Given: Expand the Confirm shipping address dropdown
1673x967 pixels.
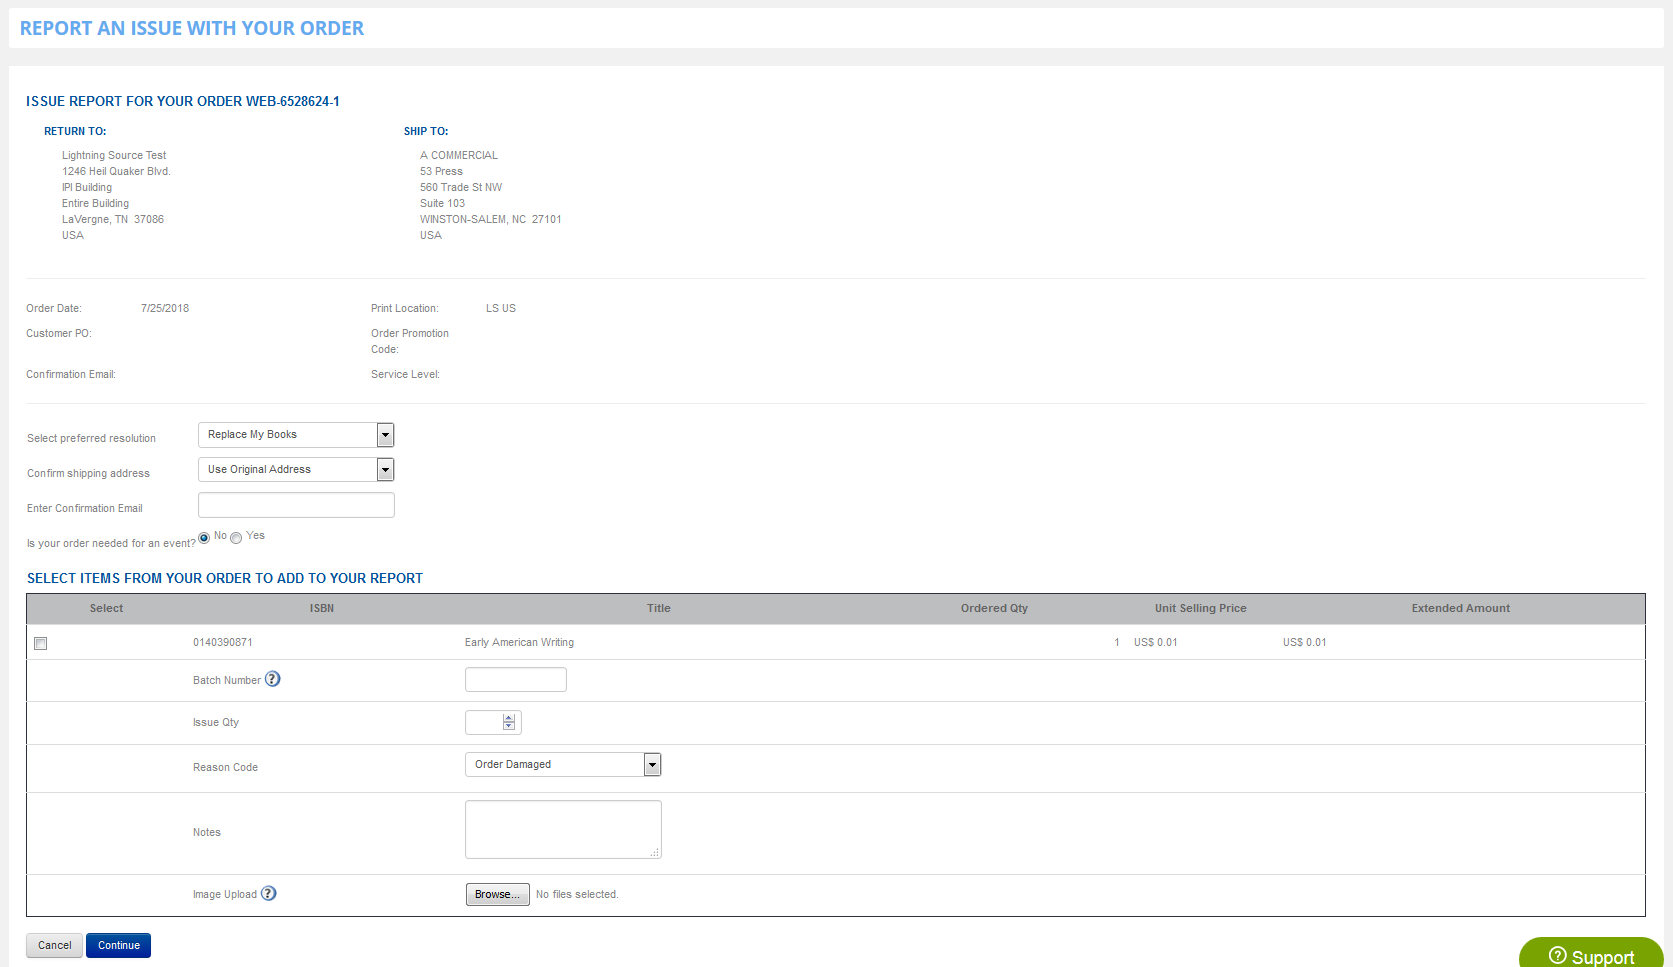Looking at the screenshot, I should click(385, 470).
